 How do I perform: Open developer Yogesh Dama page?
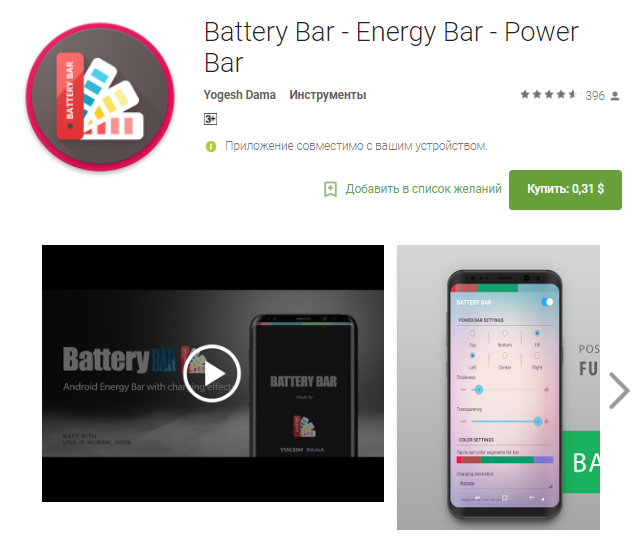pos(240,95)
